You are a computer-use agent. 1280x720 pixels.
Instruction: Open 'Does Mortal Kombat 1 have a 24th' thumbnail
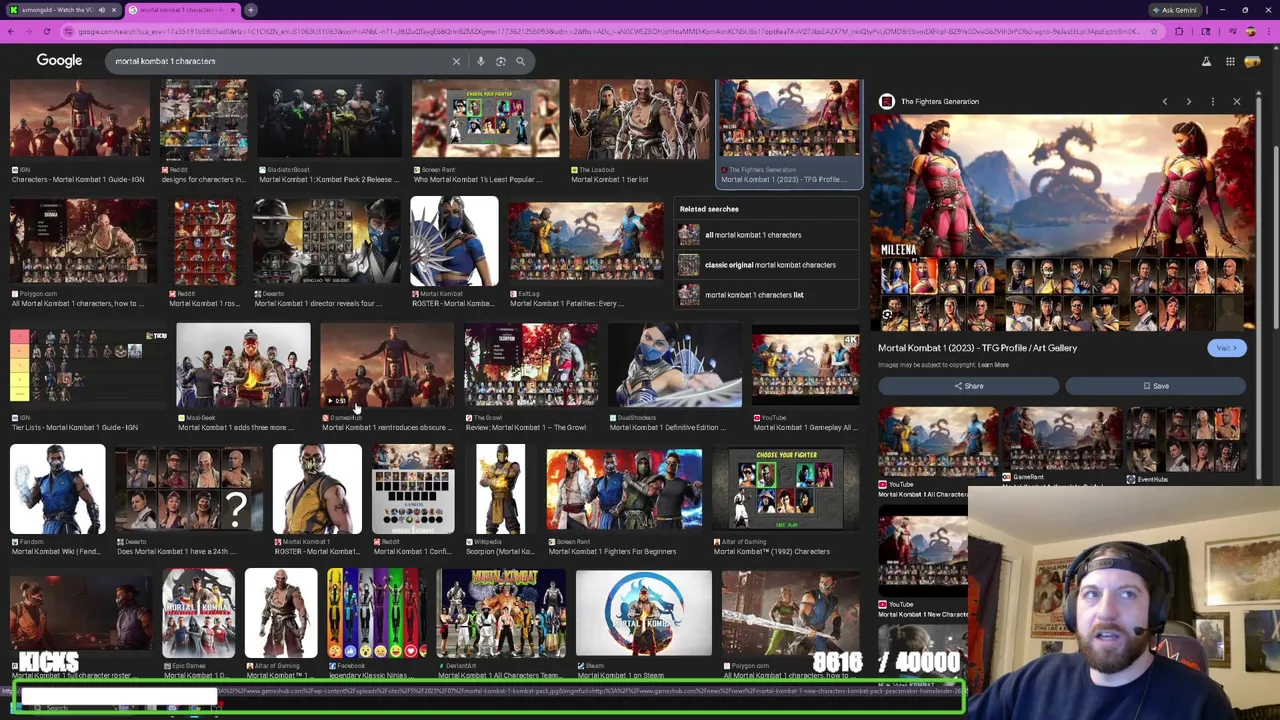coord(189,490)
